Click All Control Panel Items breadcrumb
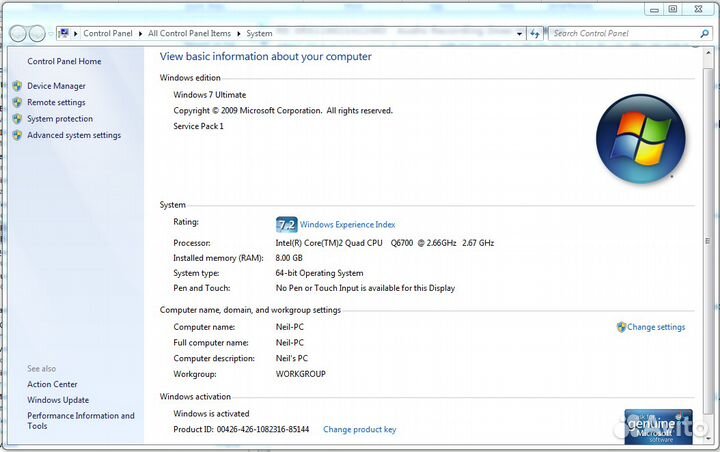 tap(189, 34)
